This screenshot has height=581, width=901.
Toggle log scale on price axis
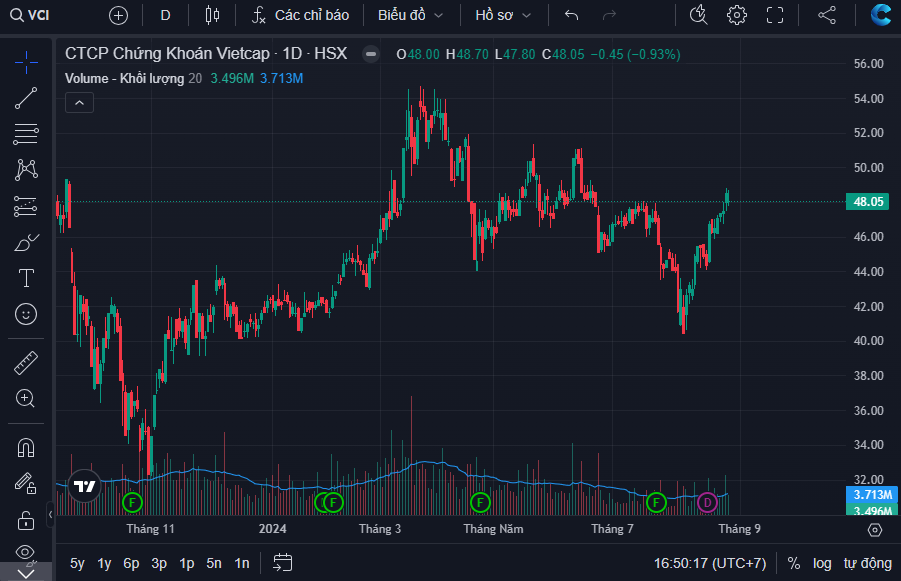pyautogui.click(x=821, y=563)
